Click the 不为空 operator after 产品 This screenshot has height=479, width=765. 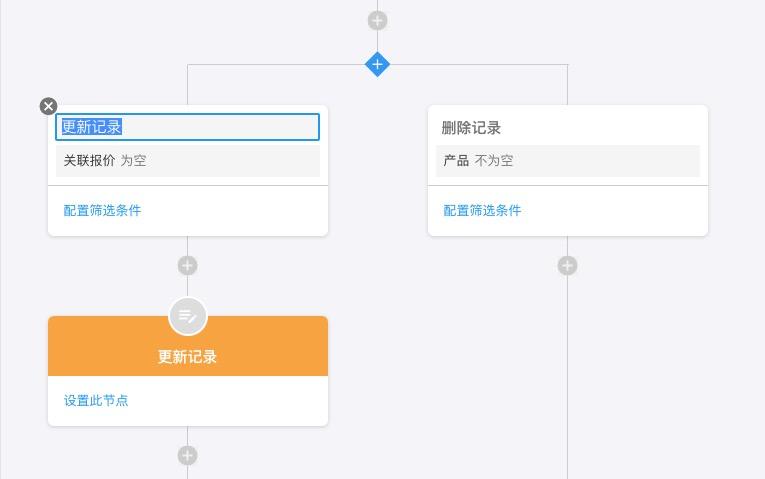(494, 160)
